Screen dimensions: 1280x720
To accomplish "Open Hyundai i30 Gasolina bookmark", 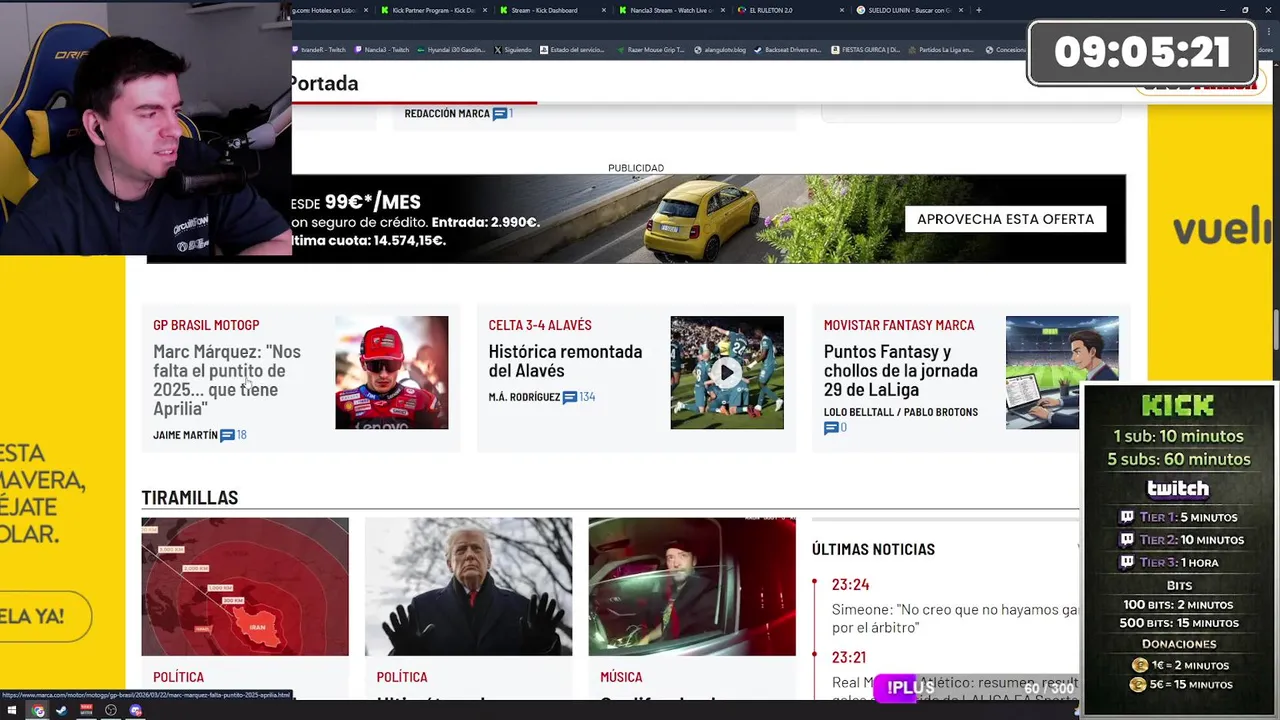I will [x=450, y=49].
